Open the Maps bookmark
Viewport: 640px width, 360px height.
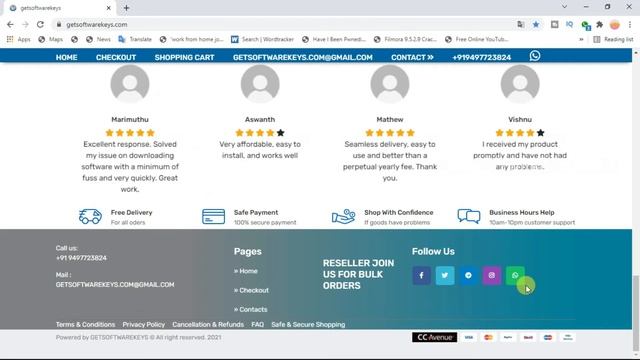coord(51,39)
